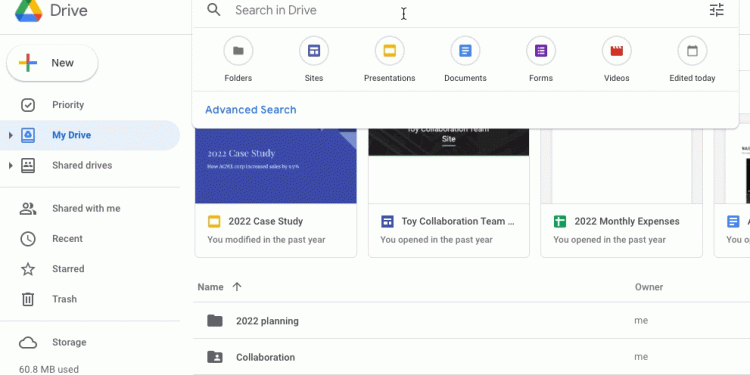Click the New button
This screenshot has width=750, height=375.
click(x=52, y=63)
